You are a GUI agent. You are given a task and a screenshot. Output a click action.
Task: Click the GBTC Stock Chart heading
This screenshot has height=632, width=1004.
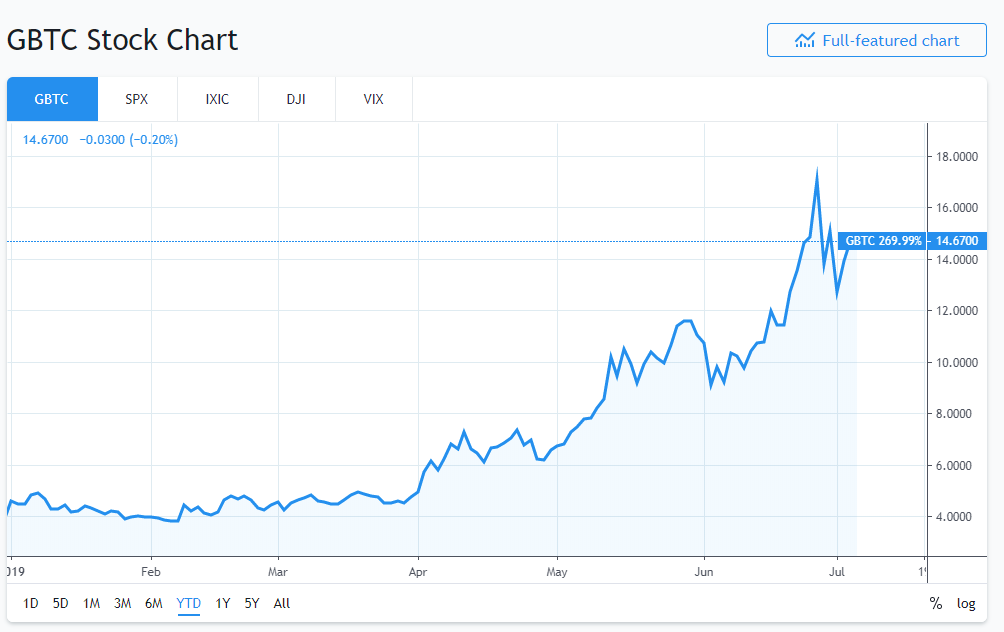click(x=122, y=40)
